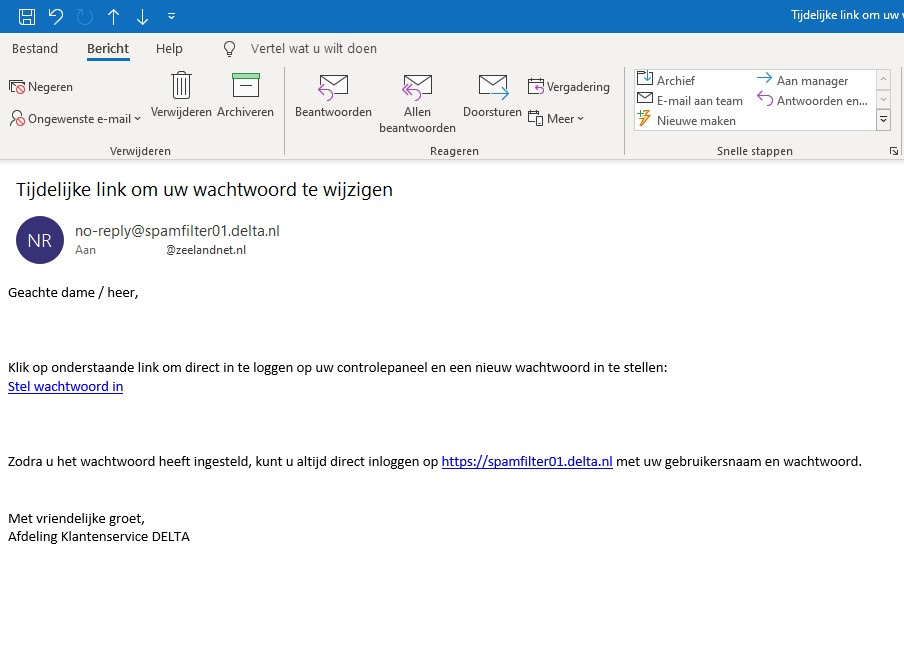
Task: Open the https://spamfilter01.delta.nl link
Action: (x=527, y=461)
